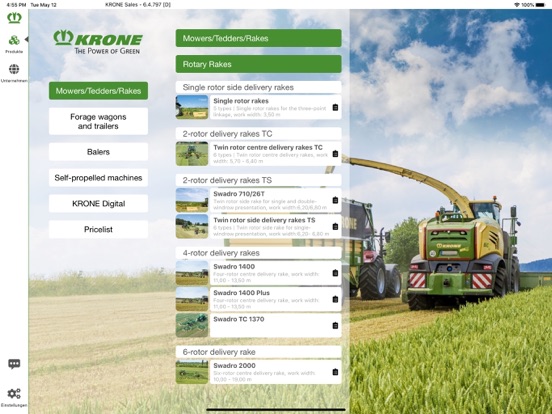Open KRONE Digital category

[98, 203]
